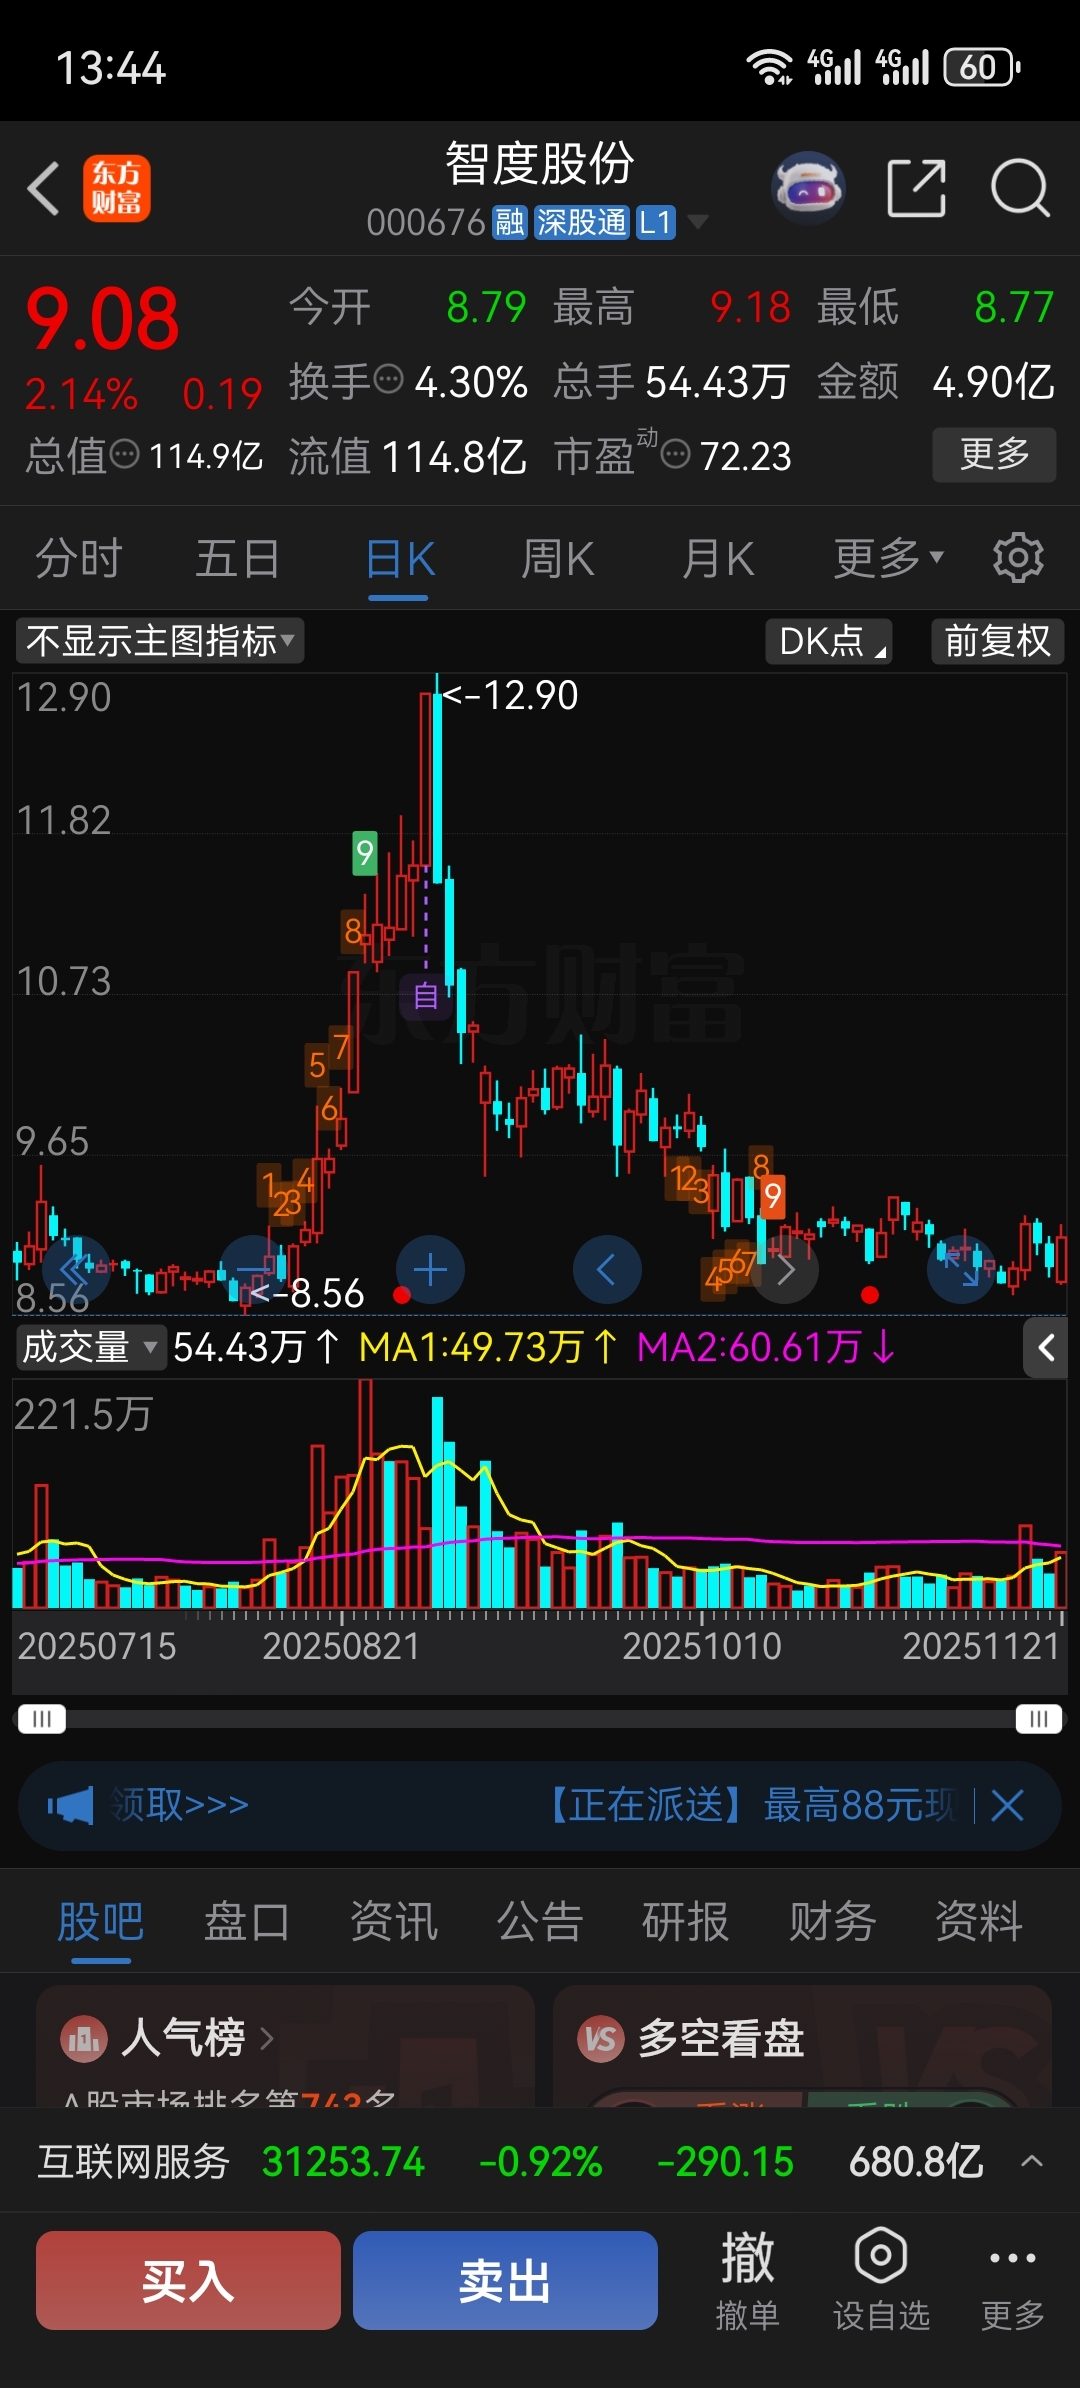Screen dimensions: 1080x2388
Task: Tap the 东方财富 logo icon
Action: click(116, 188)
